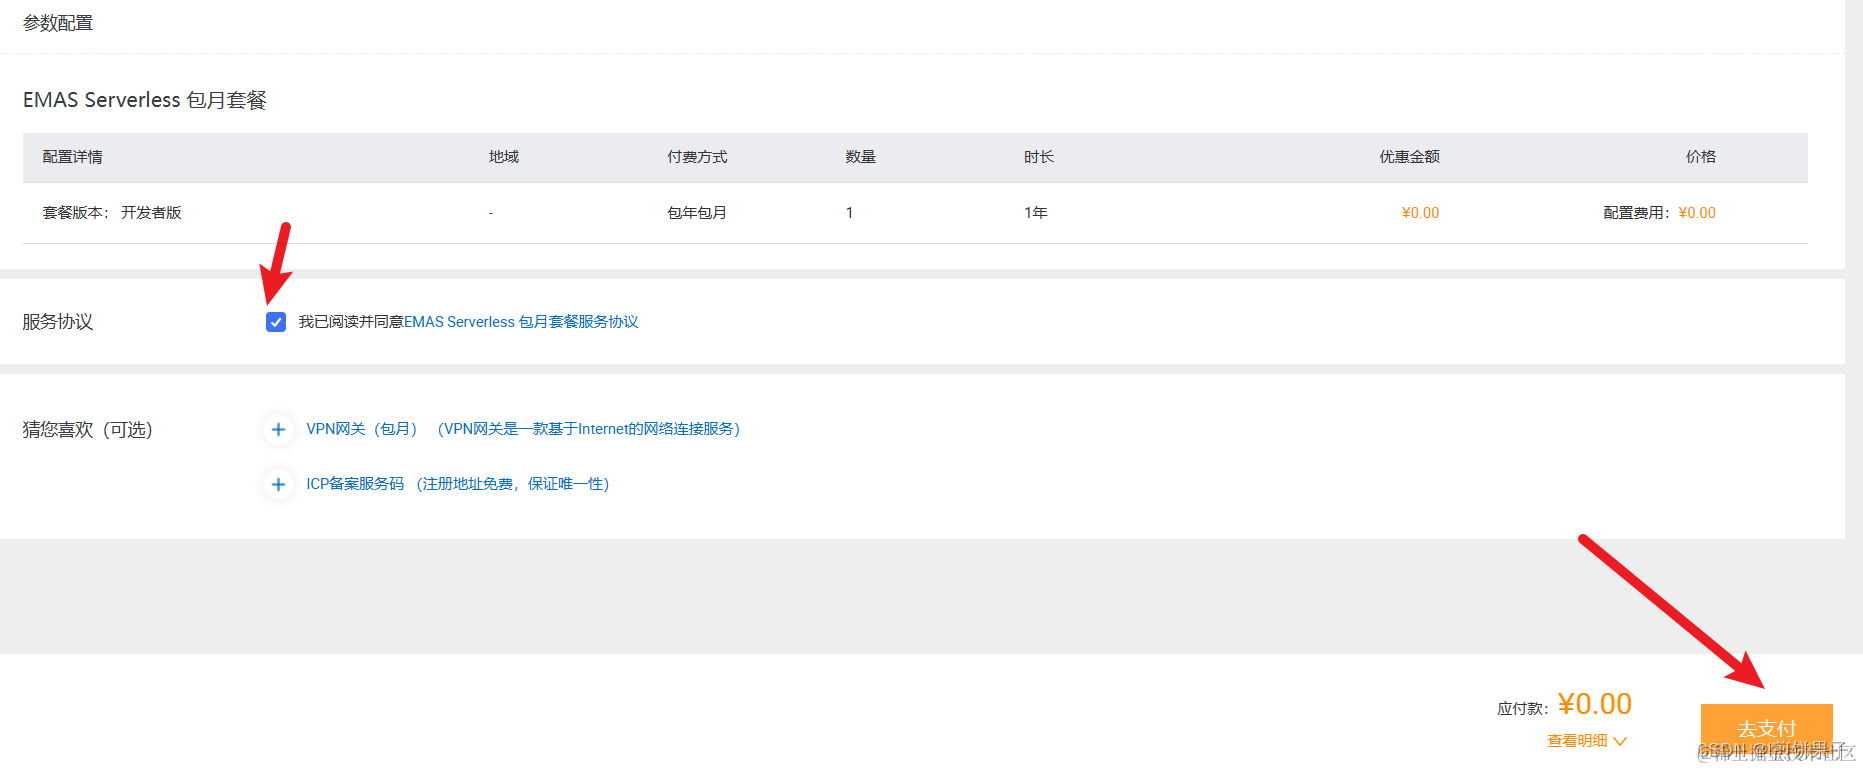Select the 数量 column header
The width and height of the screenshot is (1863, 770).
tap(860, 157)
